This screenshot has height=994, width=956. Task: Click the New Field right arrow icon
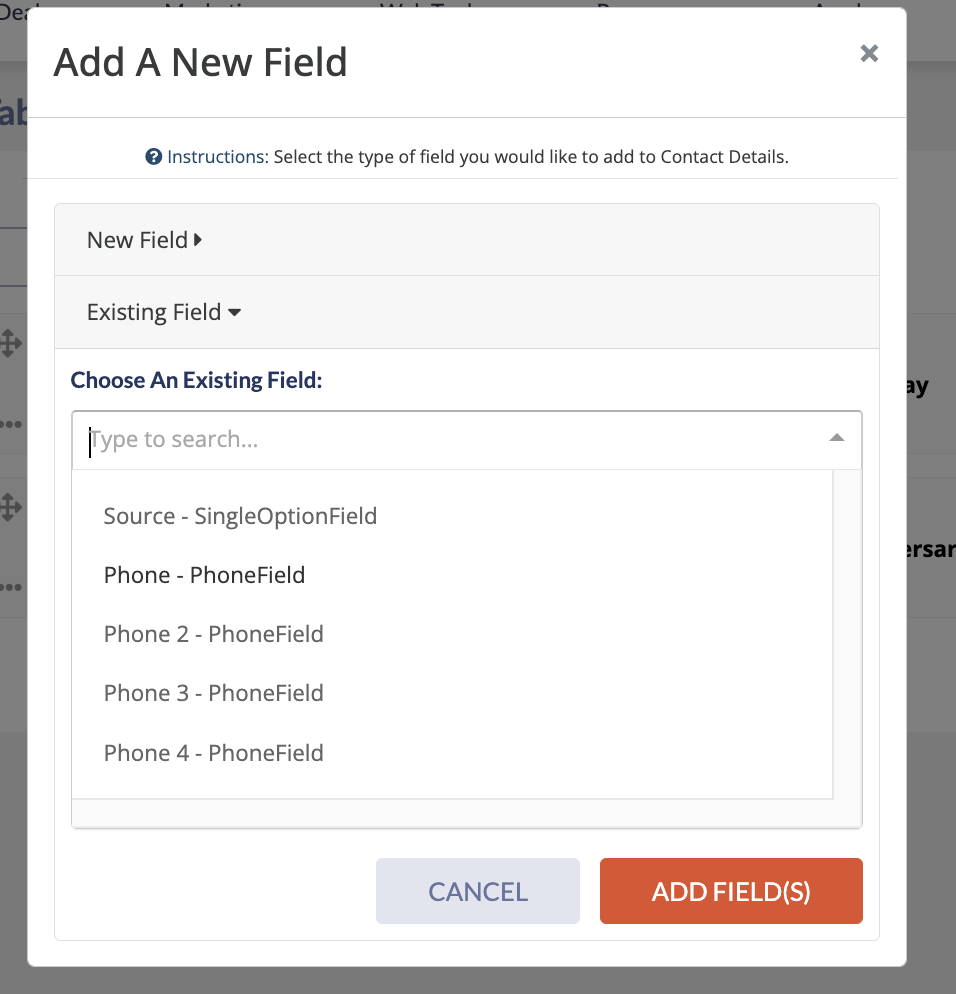[198, 240]
